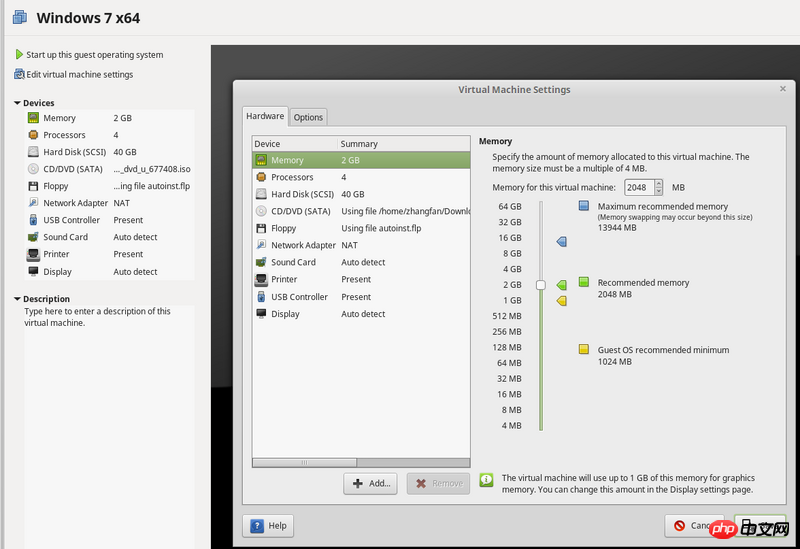Image resolution: width=800 pixels, height=549 pixels.
Task: Select the 40 GB summary in hardware list
Action: 353,194
